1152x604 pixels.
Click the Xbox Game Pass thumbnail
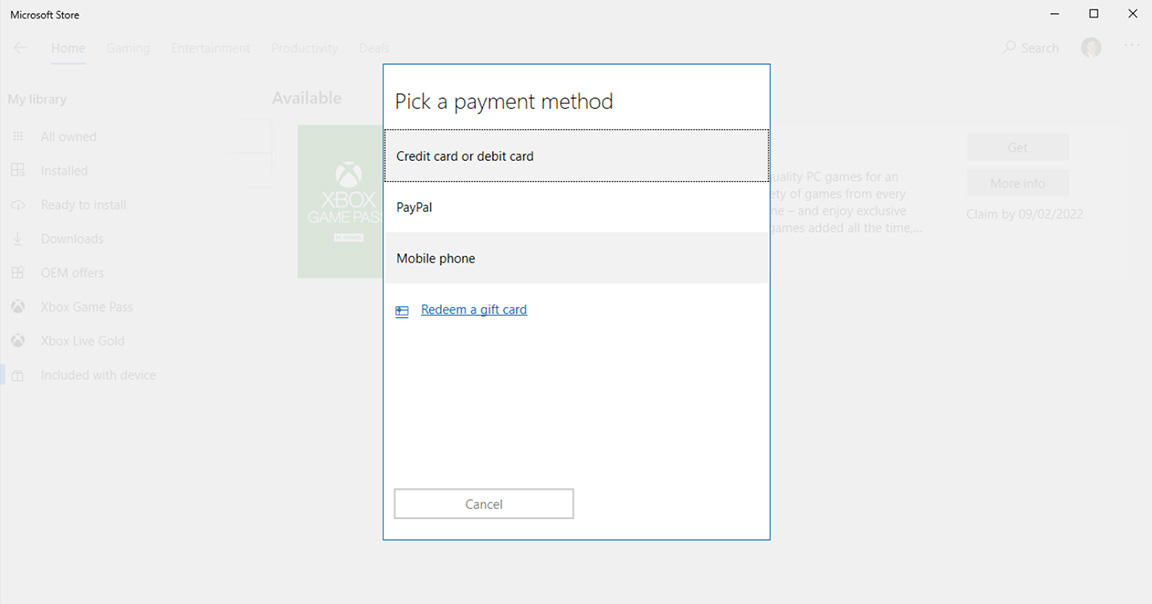pyautogui.click(x=340, y=202)
